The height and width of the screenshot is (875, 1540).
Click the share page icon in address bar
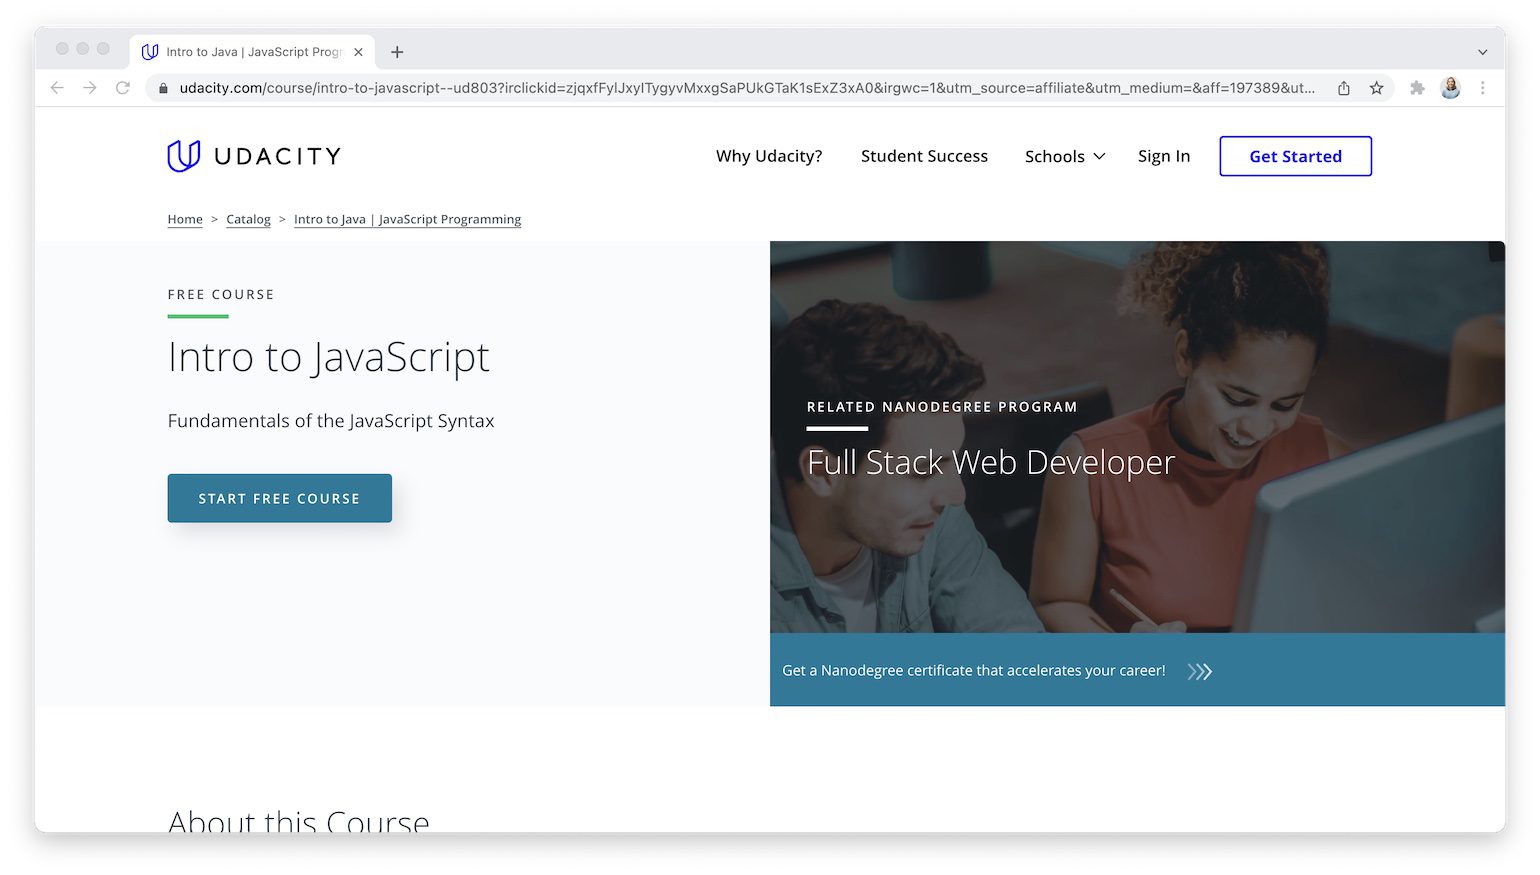(1344, 88)
